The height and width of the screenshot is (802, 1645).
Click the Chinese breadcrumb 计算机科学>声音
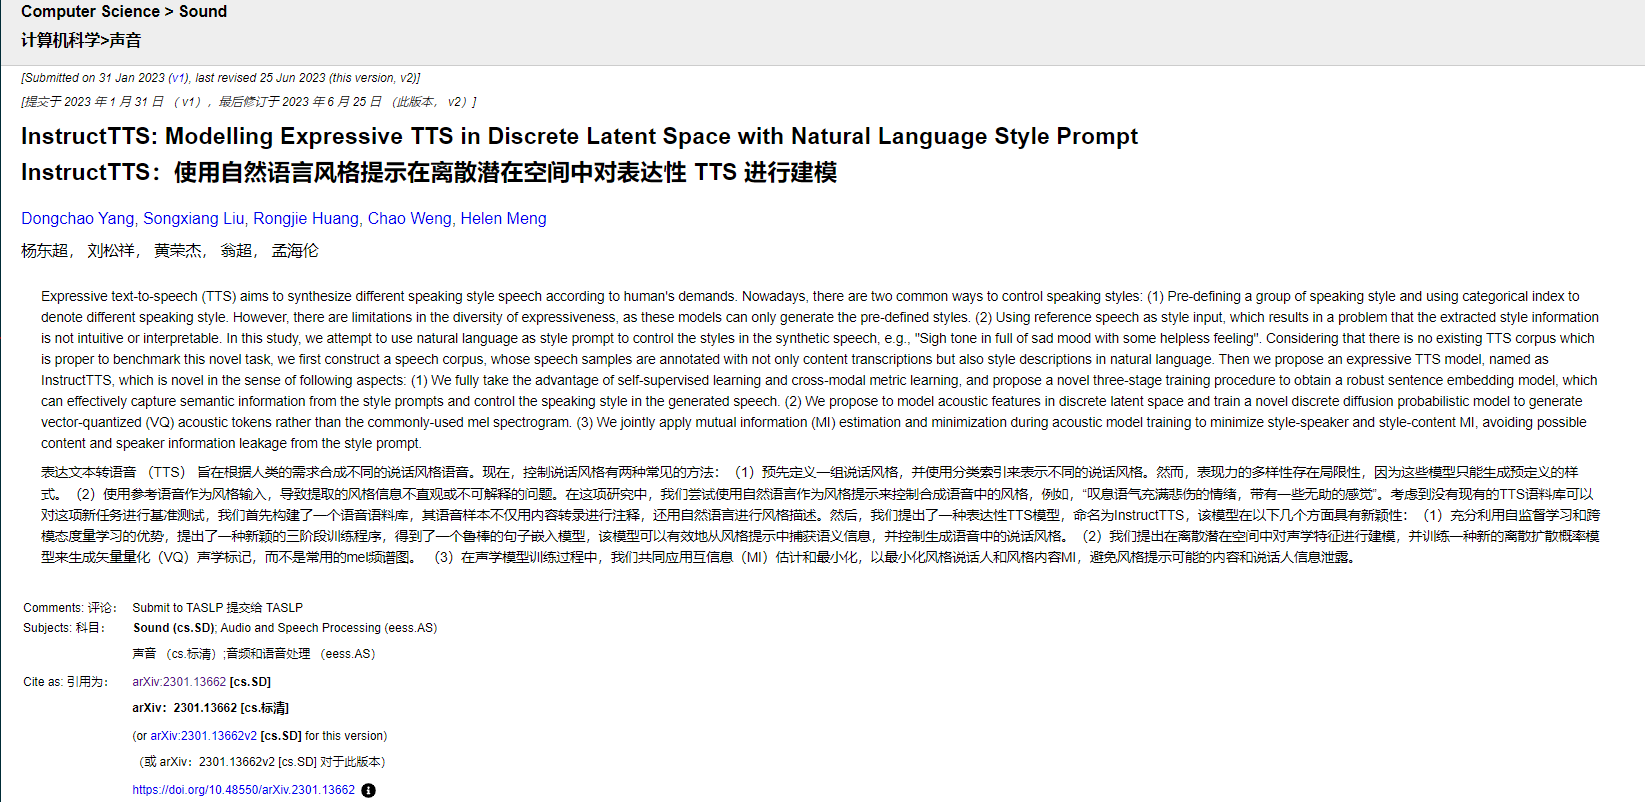81,40
